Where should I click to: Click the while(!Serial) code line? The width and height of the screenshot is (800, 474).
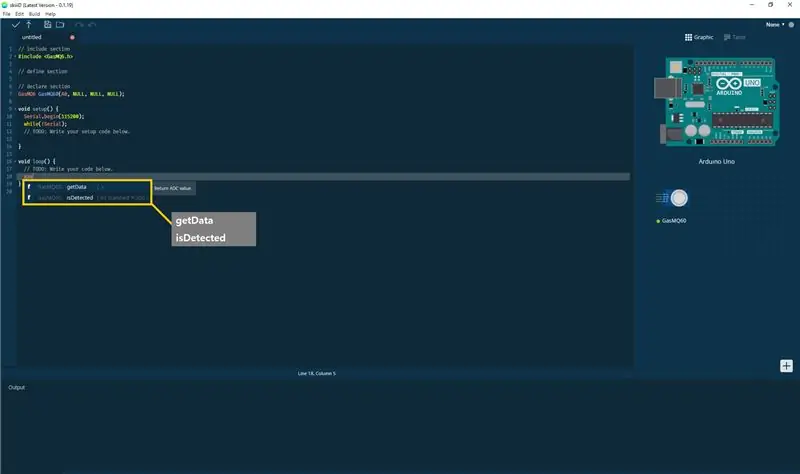(x=45, y=124)
